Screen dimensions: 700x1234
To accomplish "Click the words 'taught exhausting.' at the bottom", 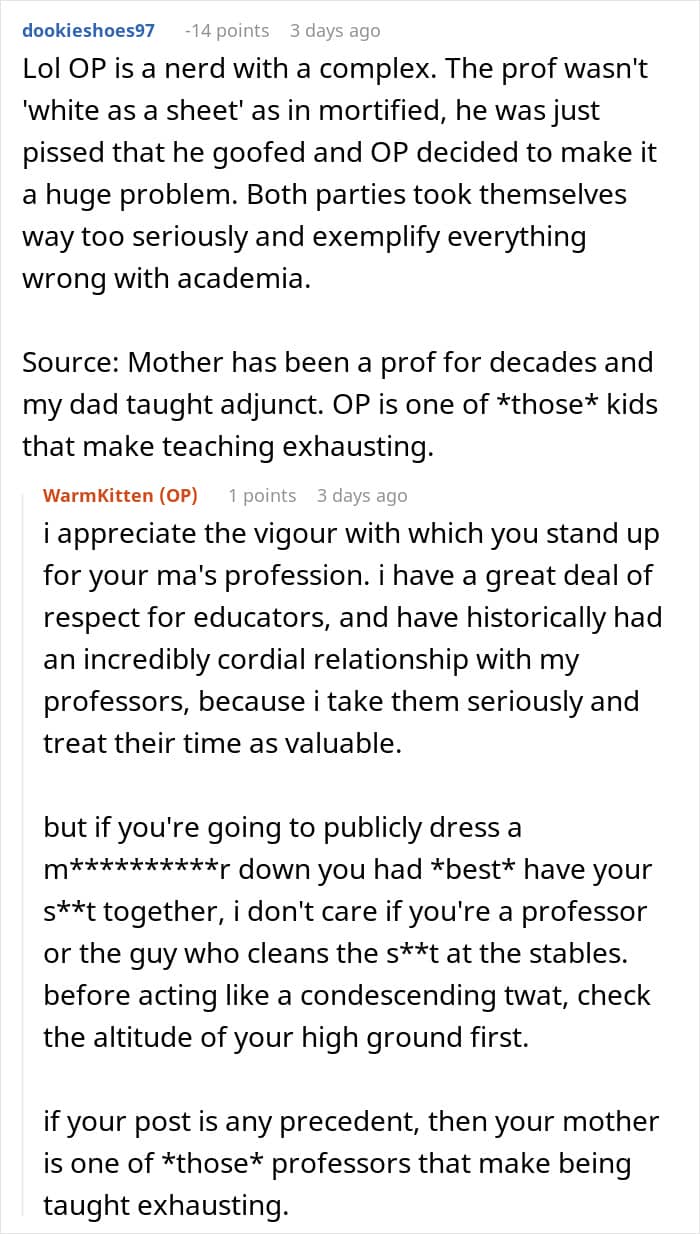I will 165,1206.
